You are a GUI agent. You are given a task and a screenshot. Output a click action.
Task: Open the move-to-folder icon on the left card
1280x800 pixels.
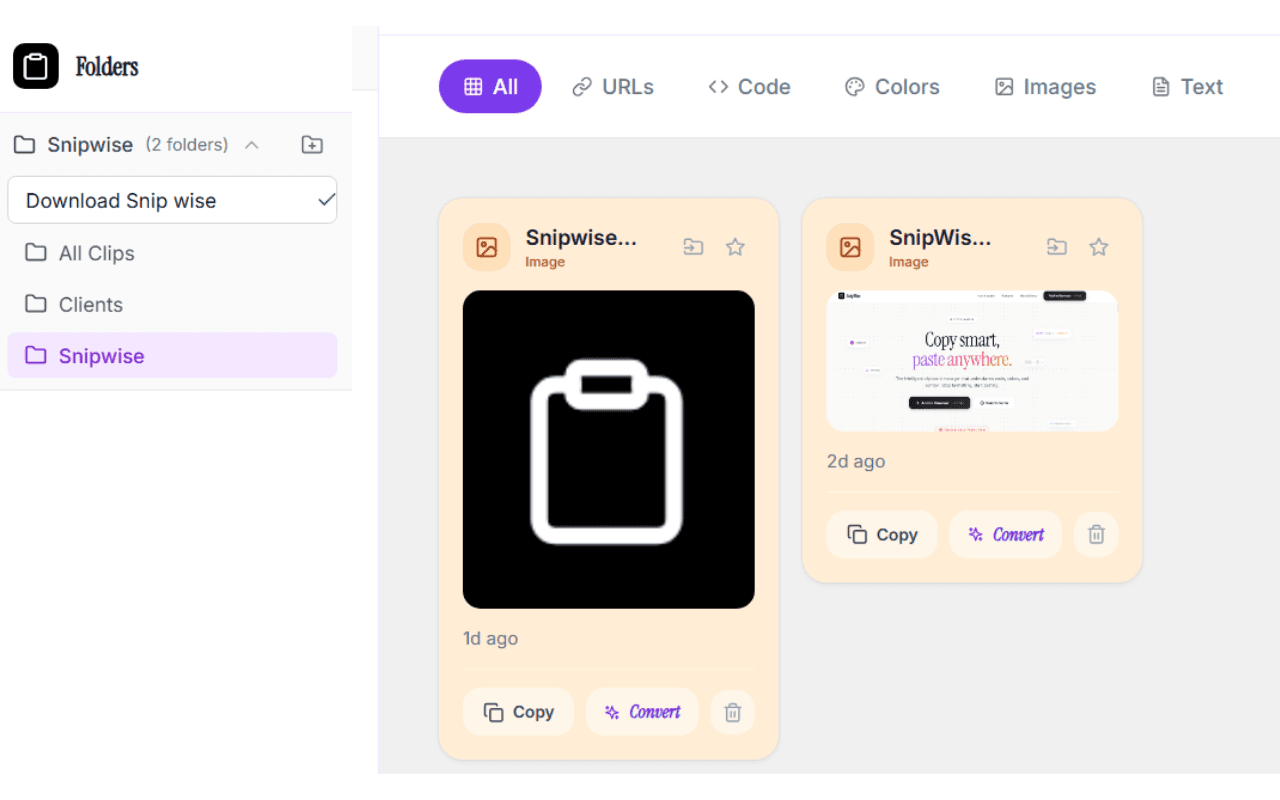pyautogui.click(x=693, y=246)
